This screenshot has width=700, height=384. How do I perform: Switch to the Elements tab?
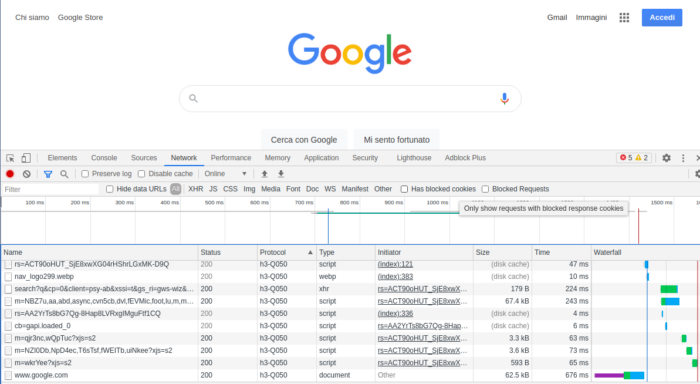[x=62, y=158]
